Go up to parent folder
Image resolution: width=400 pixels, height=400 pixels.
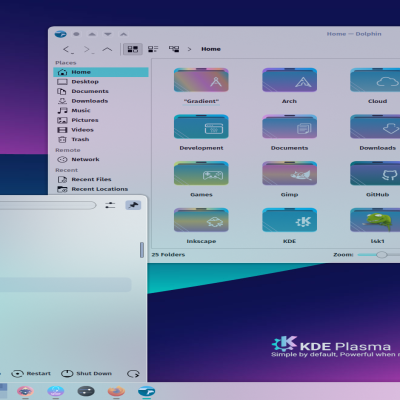[107, 49]
